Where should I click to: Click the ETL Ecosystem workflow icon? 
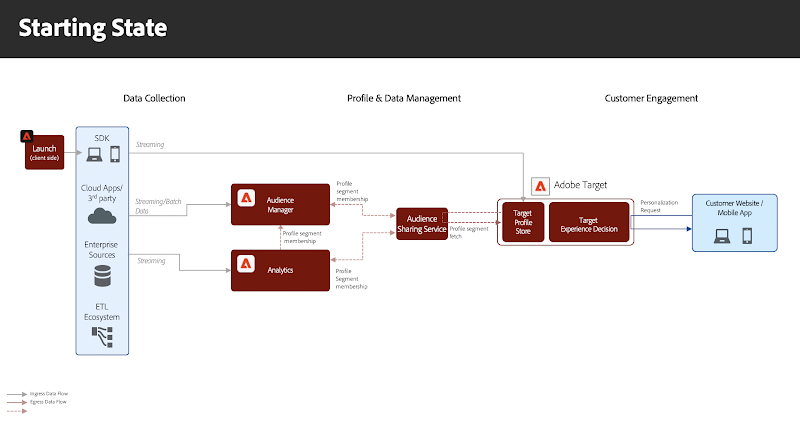104,335
